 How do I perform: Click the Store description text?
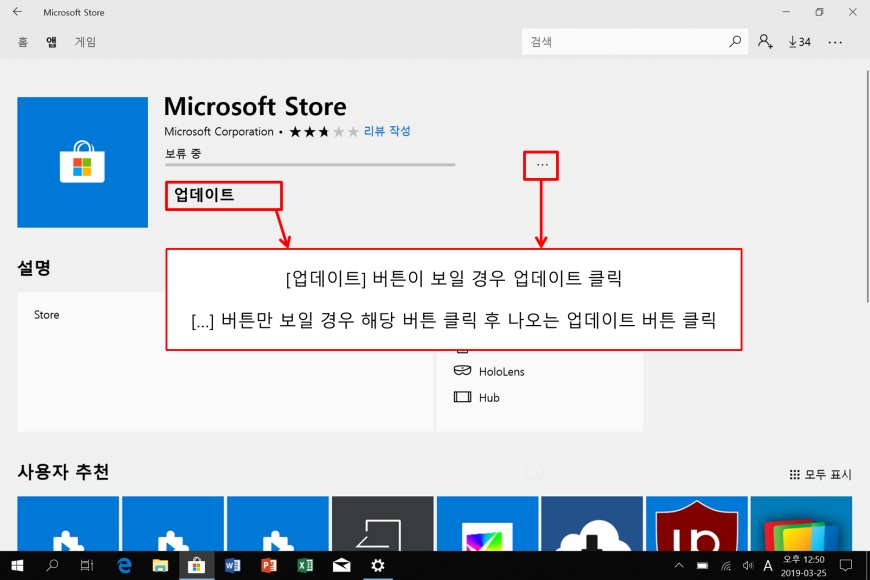[47, 315]
